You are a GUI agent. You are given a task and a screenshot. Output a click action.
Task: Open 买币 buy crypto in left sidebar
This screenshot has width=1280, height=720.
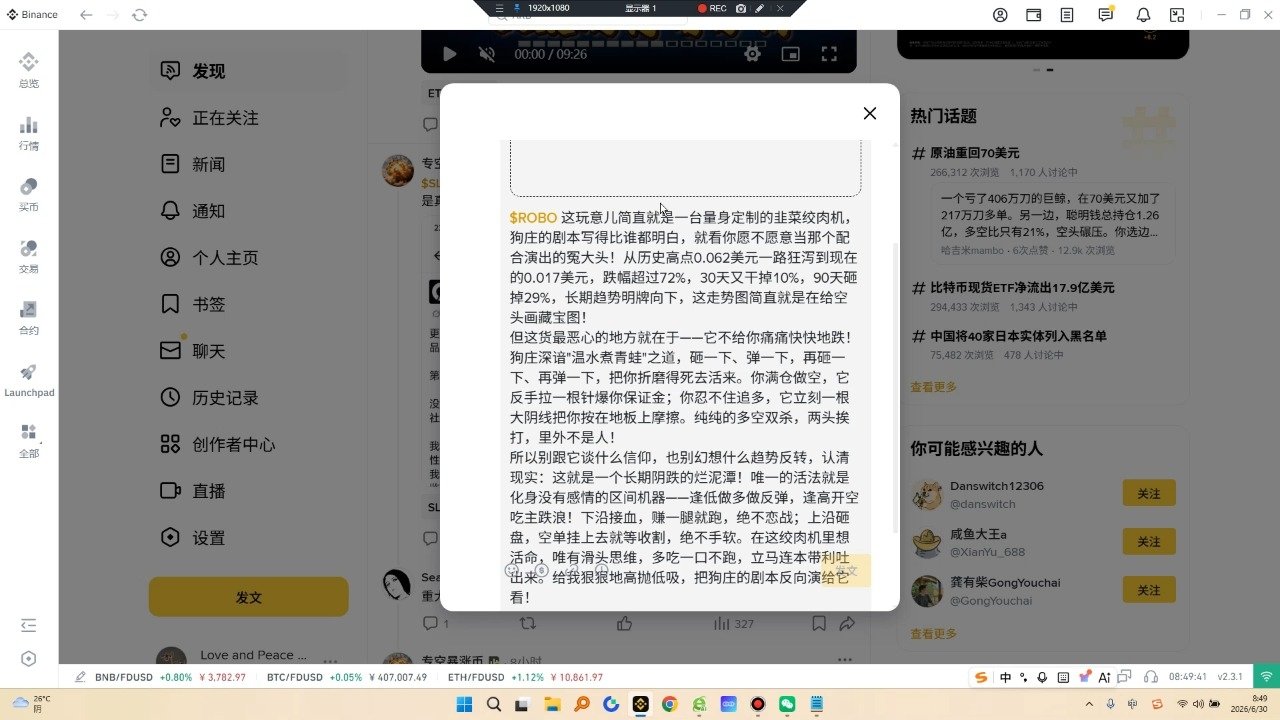tap(29, 195)
